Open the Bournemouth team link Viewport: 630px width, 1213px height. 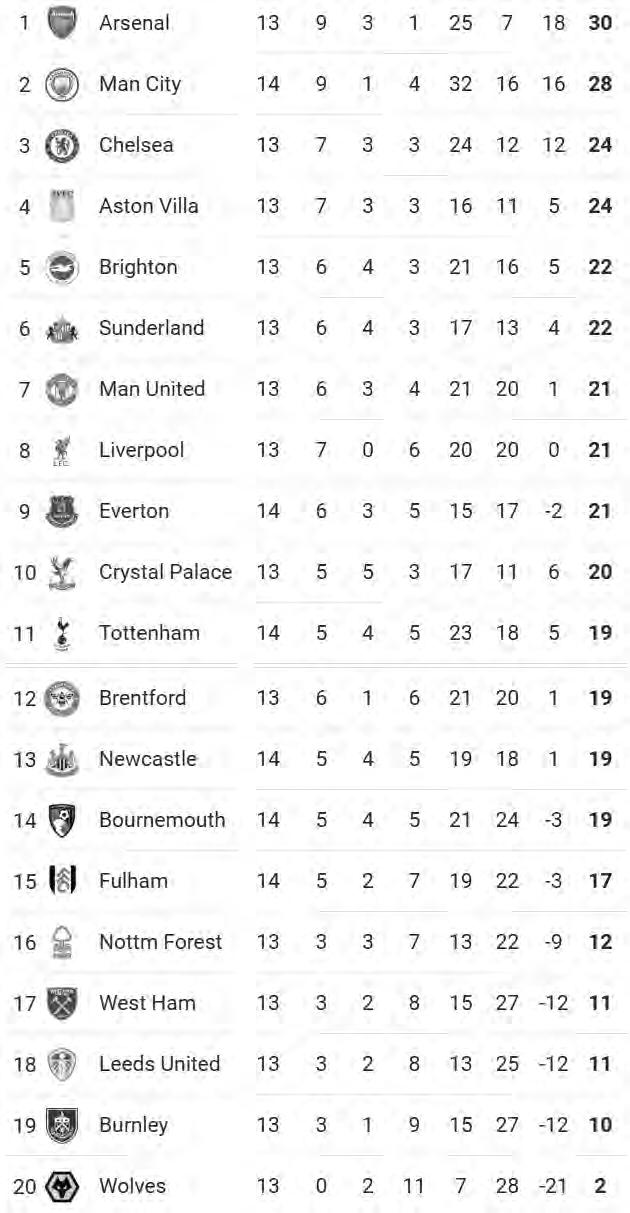click(162, 820)
